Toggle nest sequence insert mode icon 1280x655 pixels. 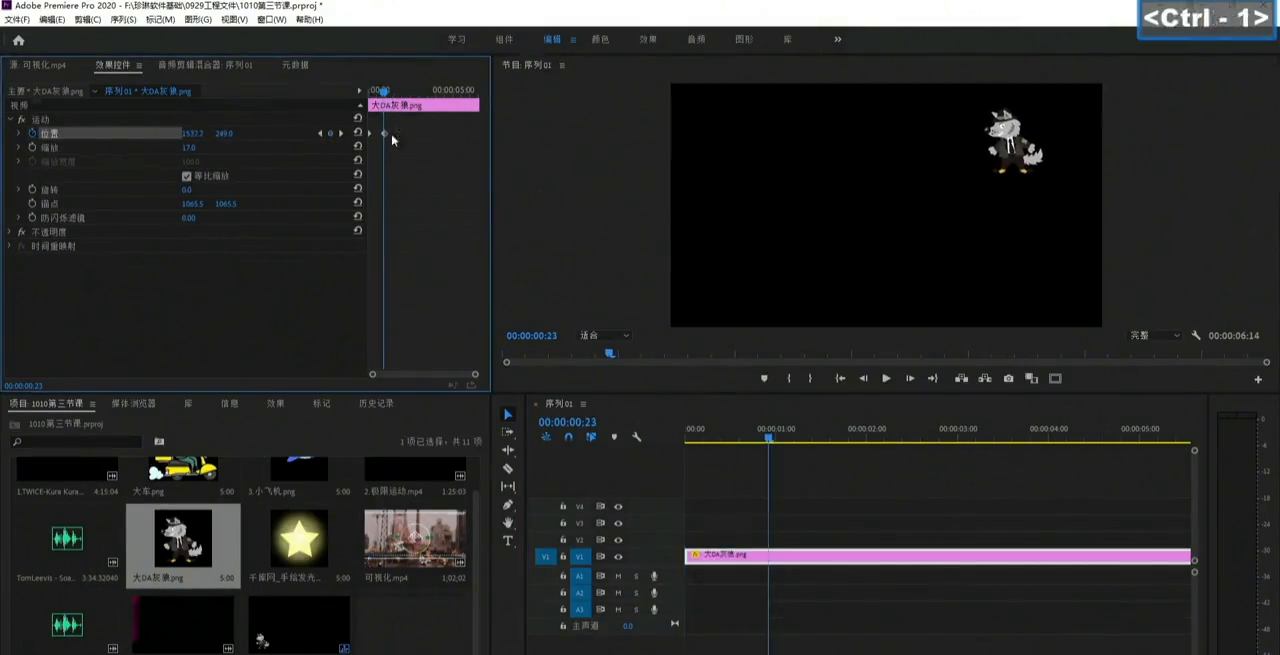[x=546, y=437]
